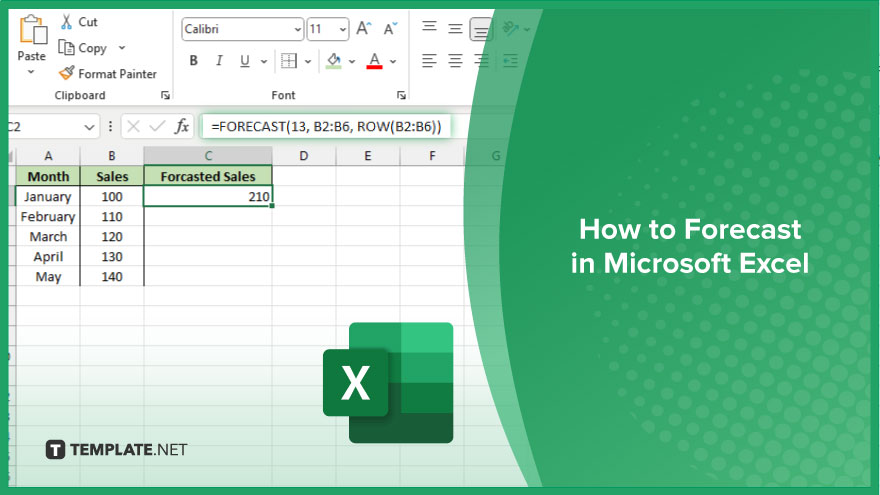Open the Name Box dropdown arrow
This screenshot has width=880, height=495.
pos(89,127)
